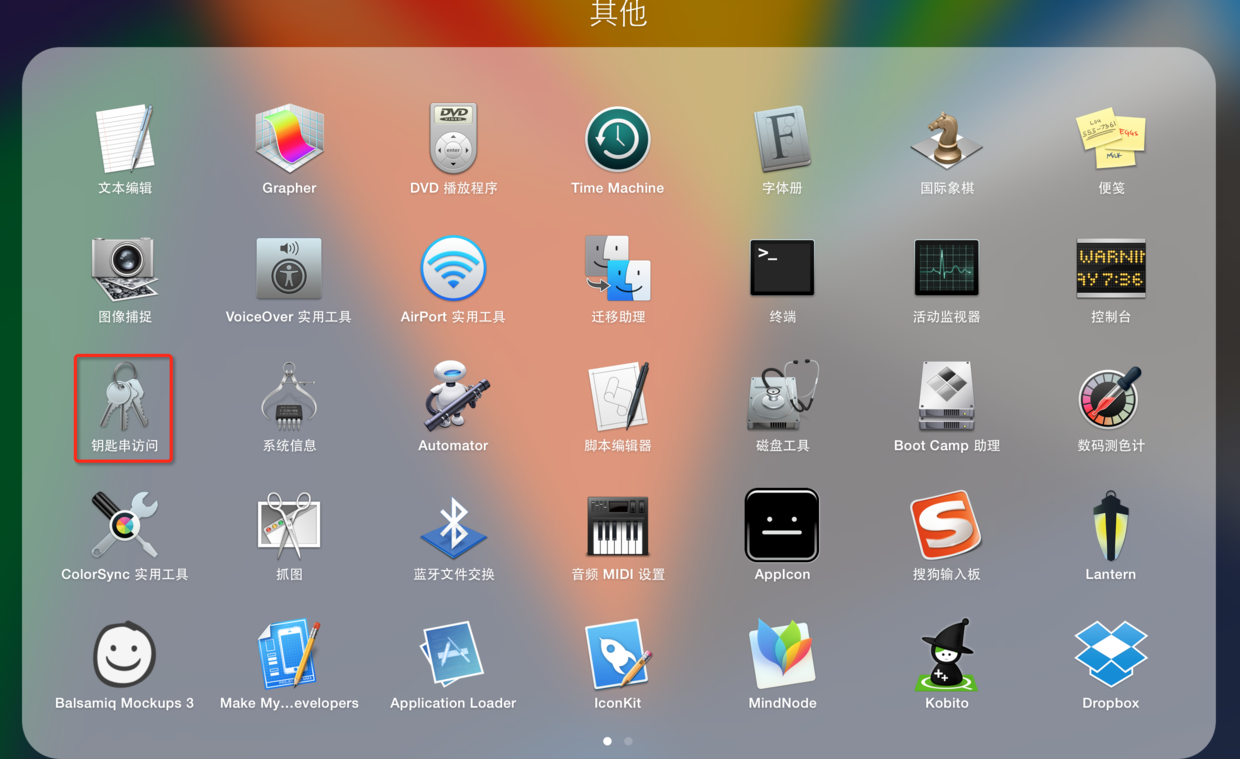The width and height of the screenshot is (1240, 759).
Task: Launch the Grapher app
Action: click(289, 140)
